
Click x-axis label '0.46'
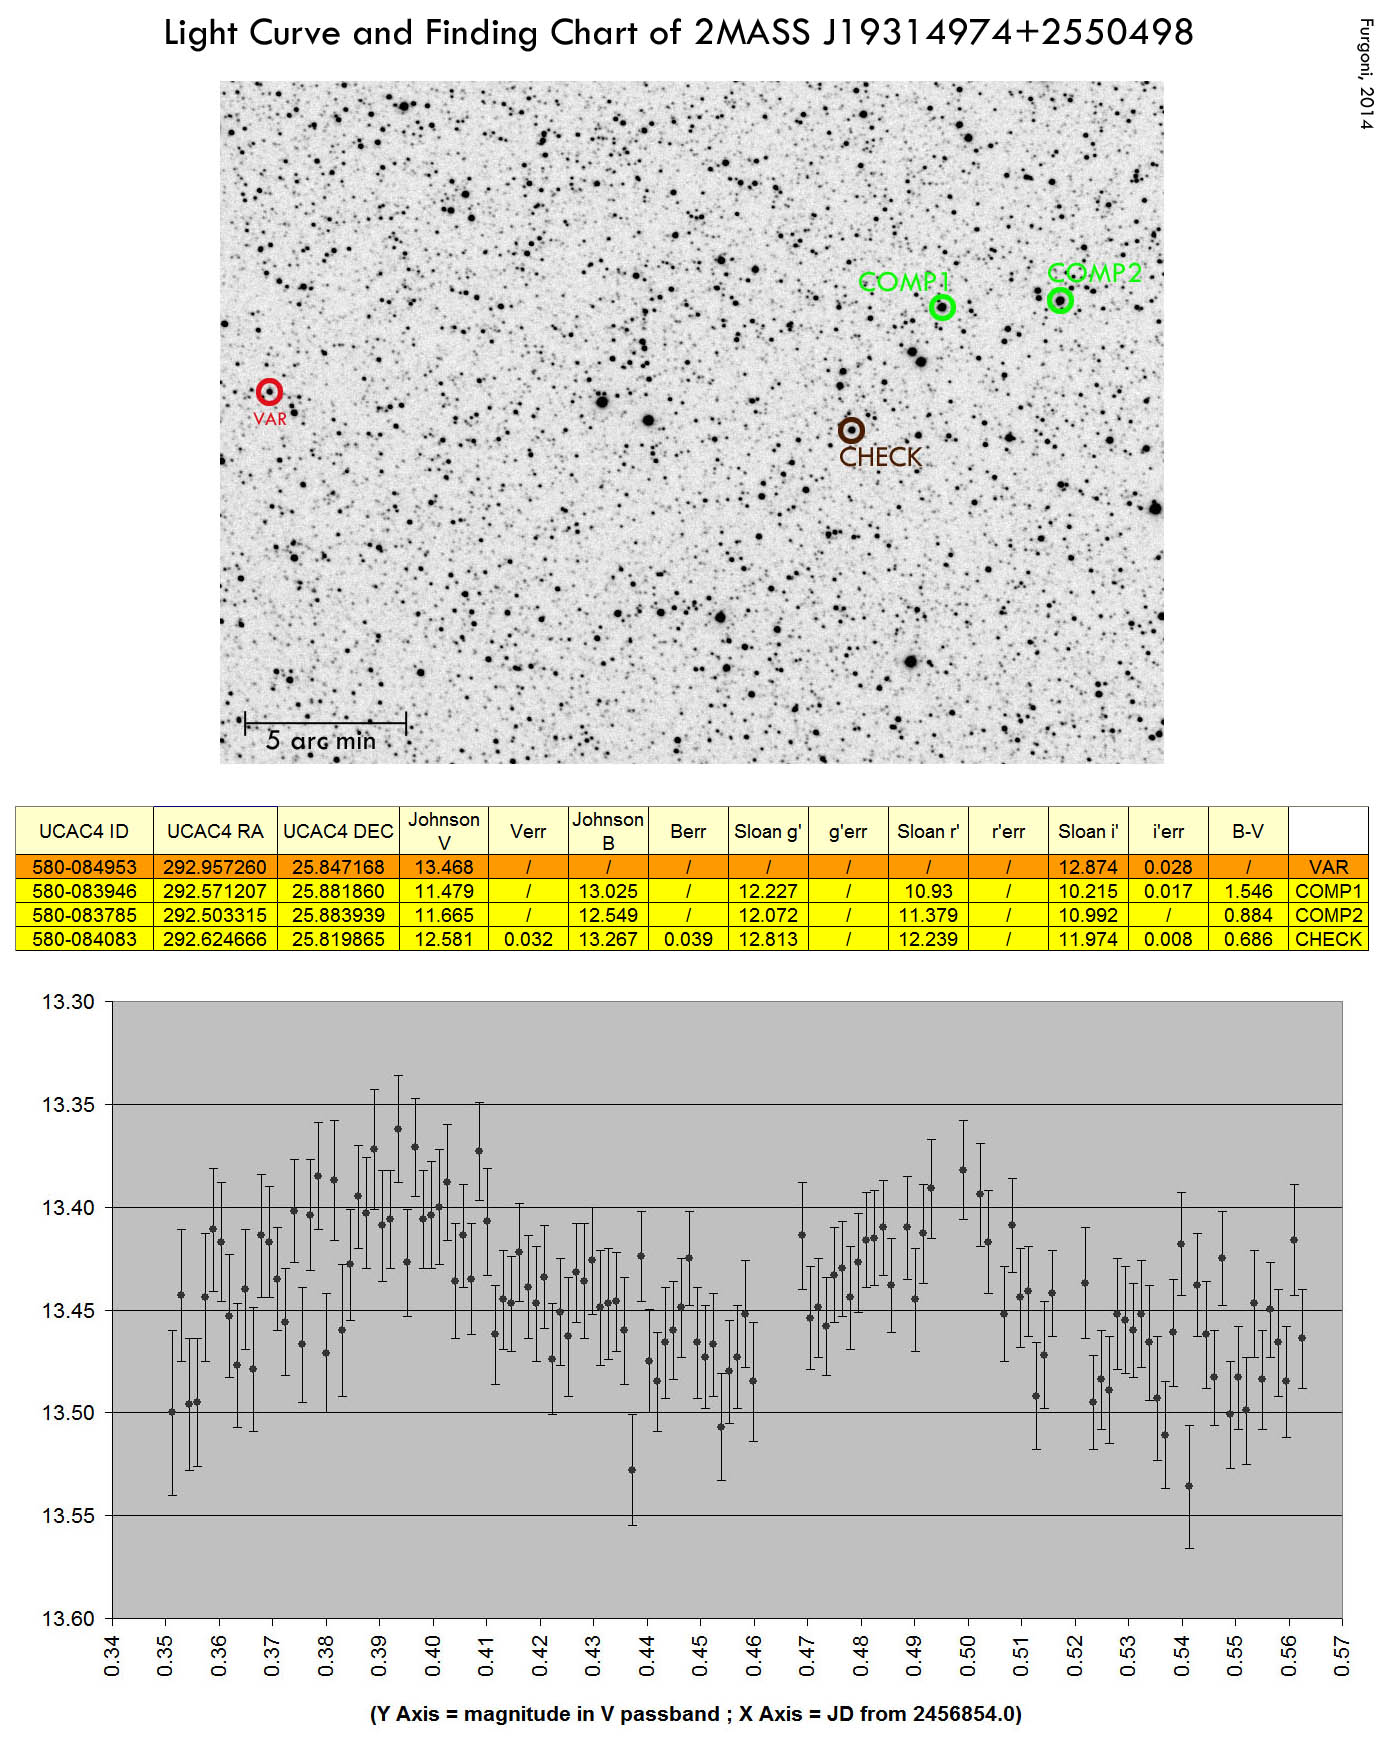tap(754, 1656)
